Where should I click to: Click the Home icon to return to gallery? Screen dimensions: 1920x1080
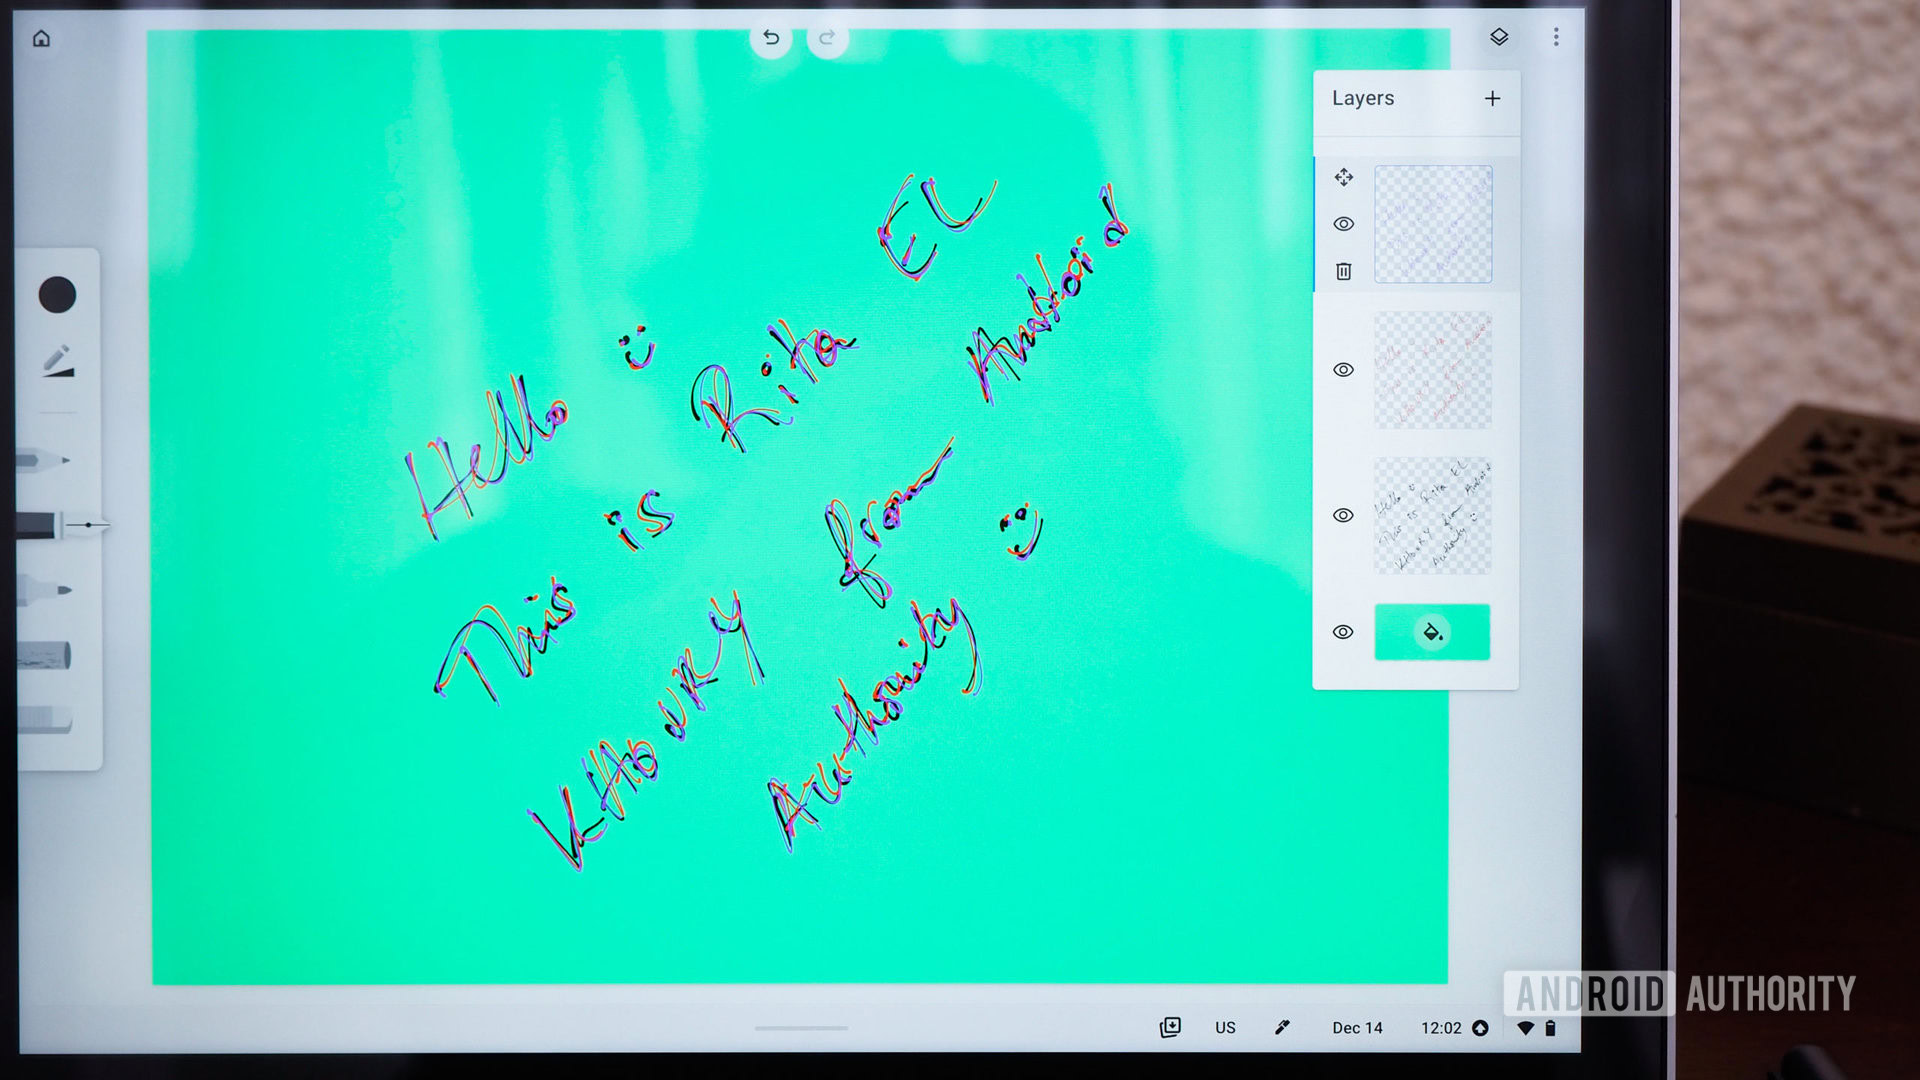point(41,38)
